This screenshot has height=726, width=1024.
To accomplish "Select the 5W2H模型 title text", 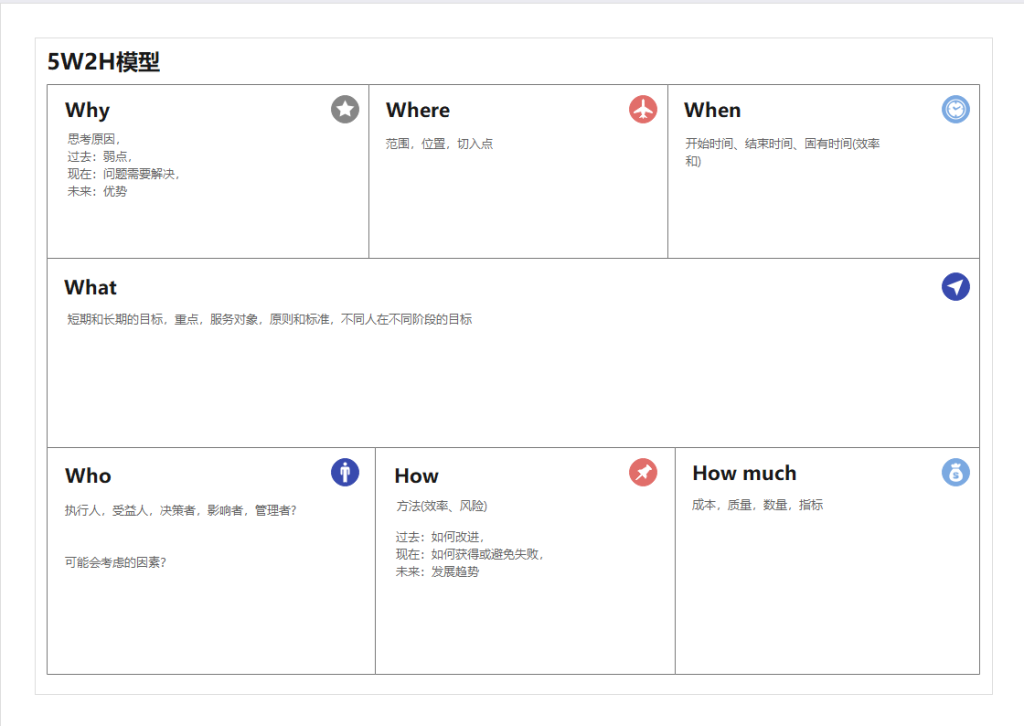I will (104, 62).
